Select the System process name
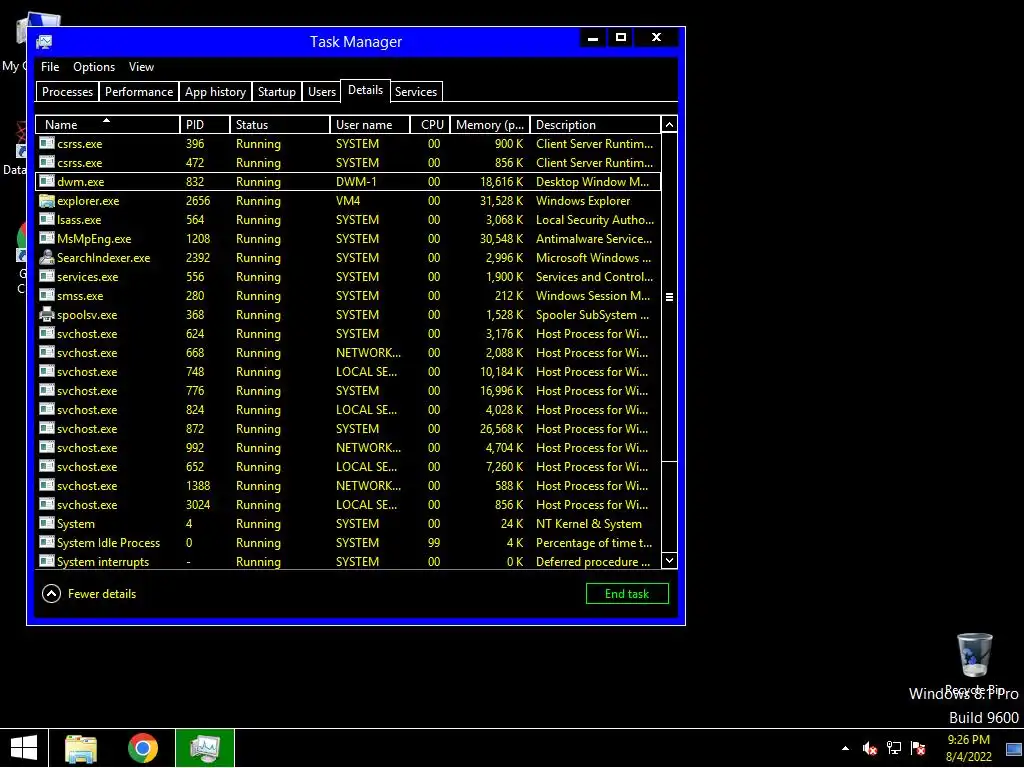This screenshot has height=768, width=1024. coord(76,523)
